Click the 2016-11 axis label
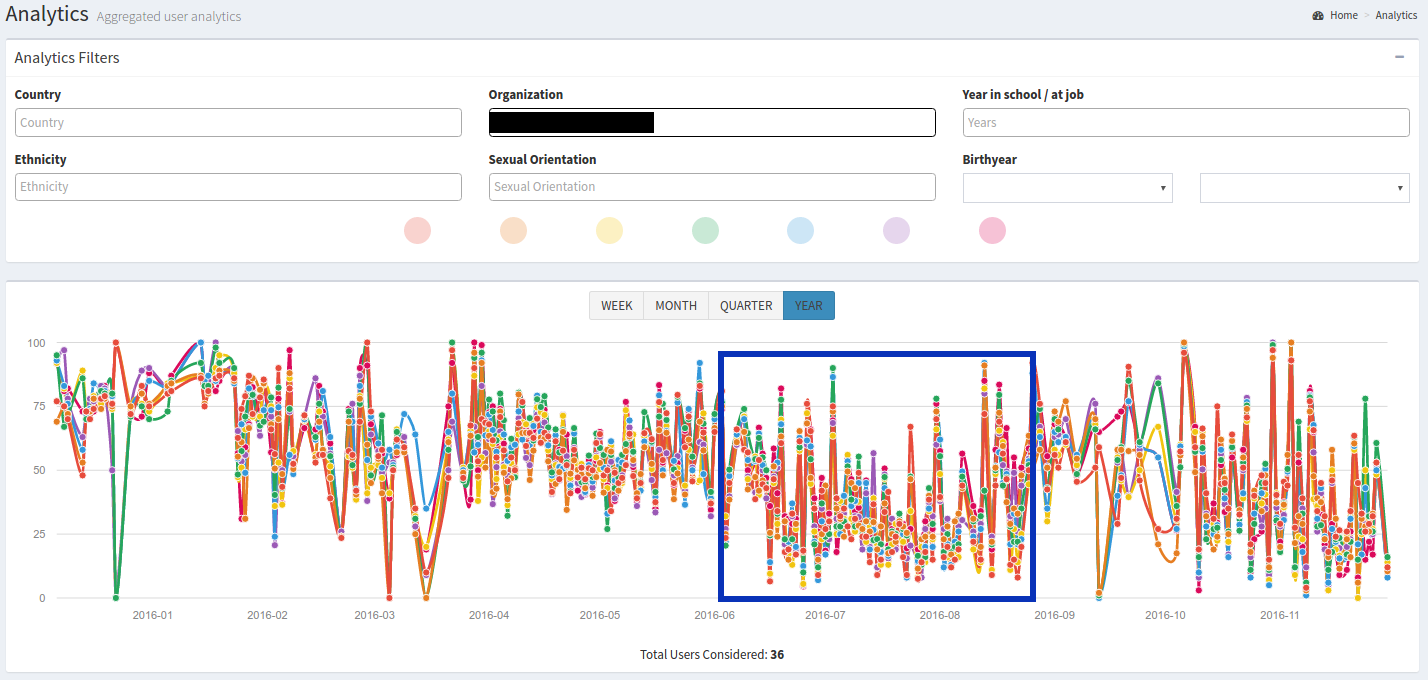The height and width of the screenshot is (680, 1428). tap(1279, 615)
